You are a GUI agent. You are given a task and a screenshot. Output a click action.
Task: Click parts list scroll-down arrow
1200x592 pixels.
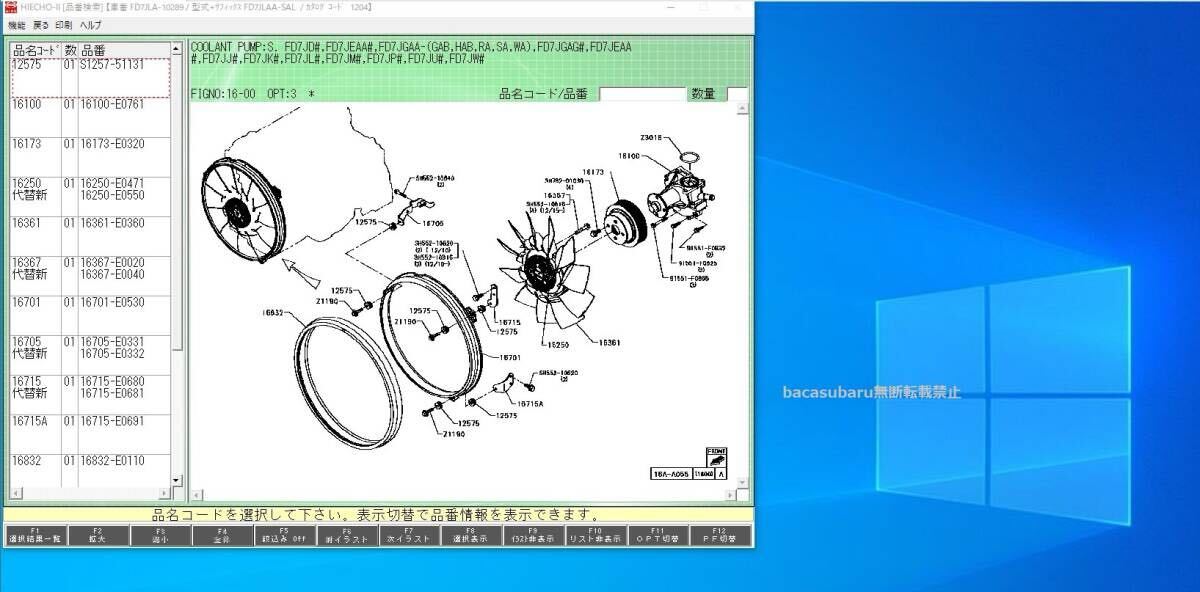[x=178, y=480]
